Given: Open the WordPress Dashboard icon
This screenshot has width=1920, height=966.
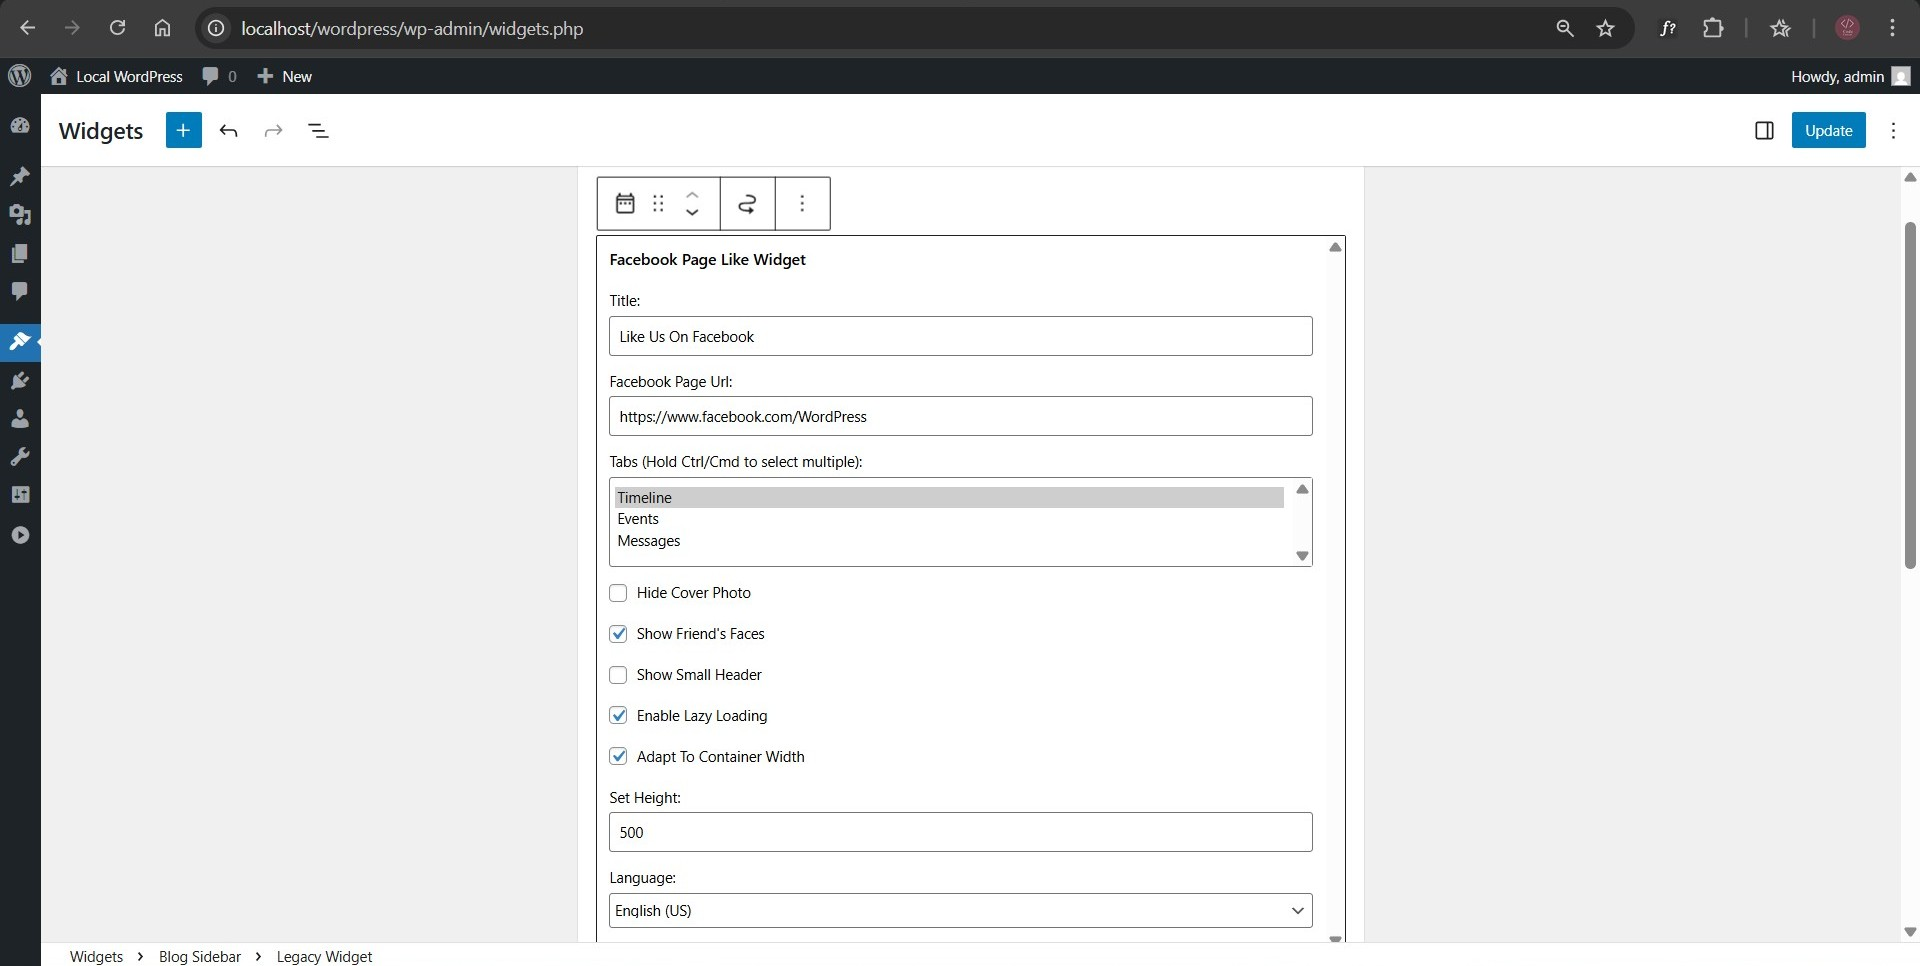Looking at the screenshot, I should point(20,125).
